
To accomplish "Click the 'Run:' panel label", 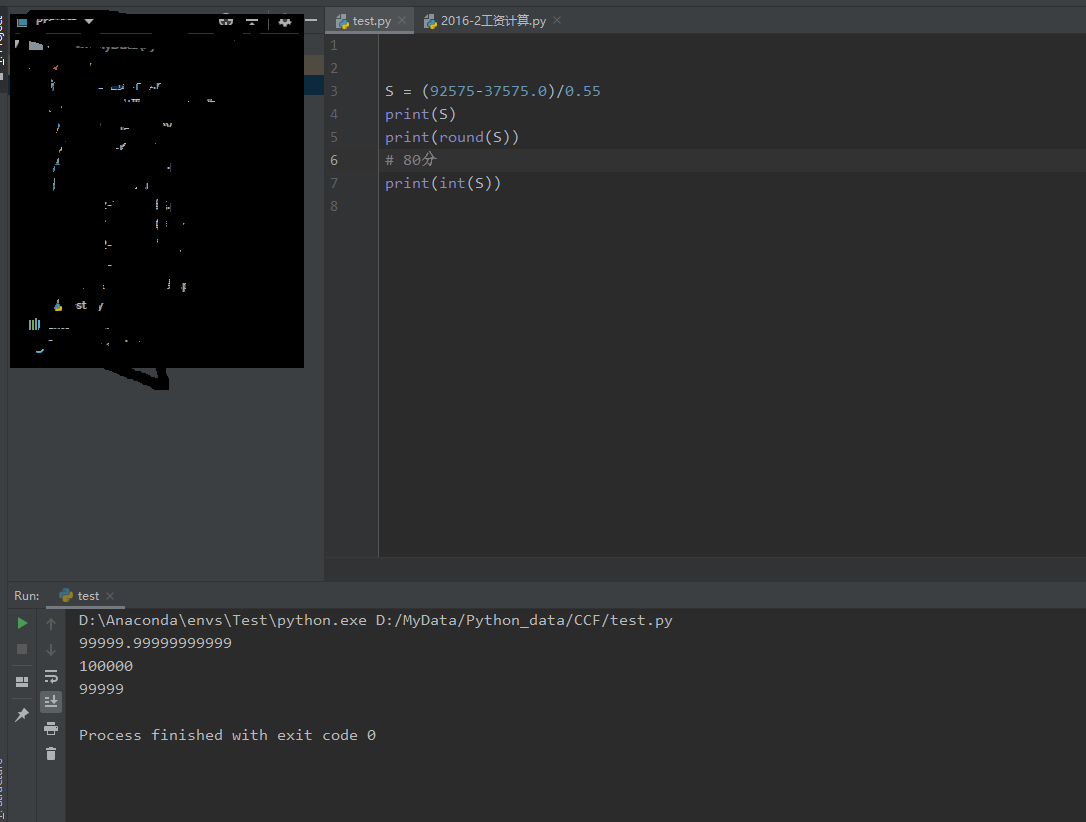I will click(x=26, y=596).
